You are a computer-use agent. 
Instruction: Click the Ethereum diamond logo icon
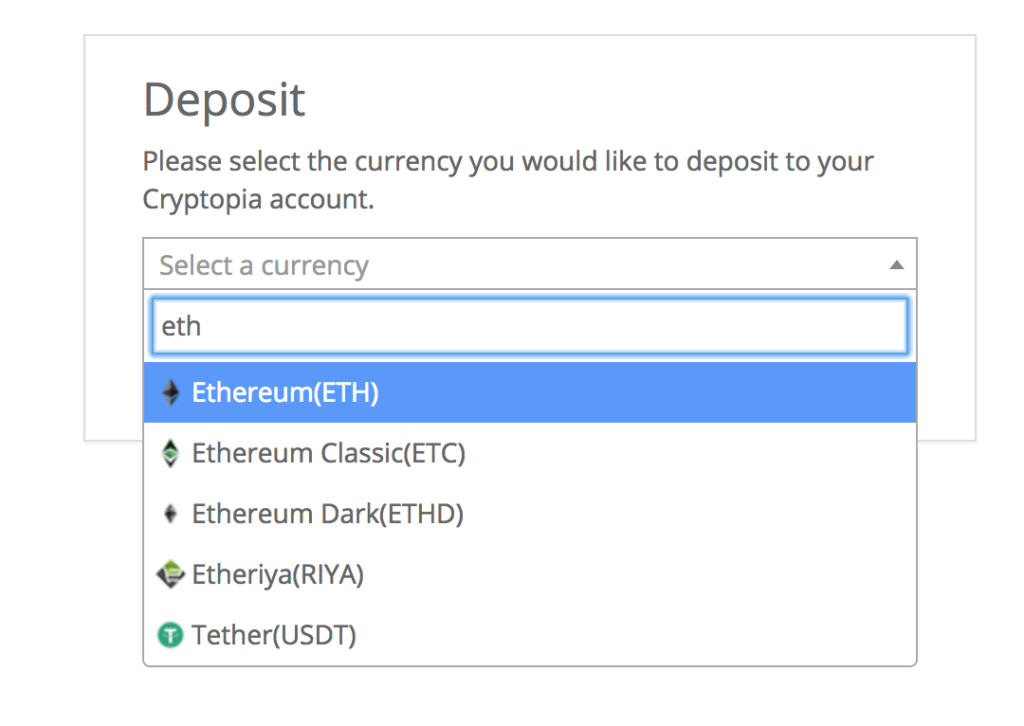tap(171, 392)
